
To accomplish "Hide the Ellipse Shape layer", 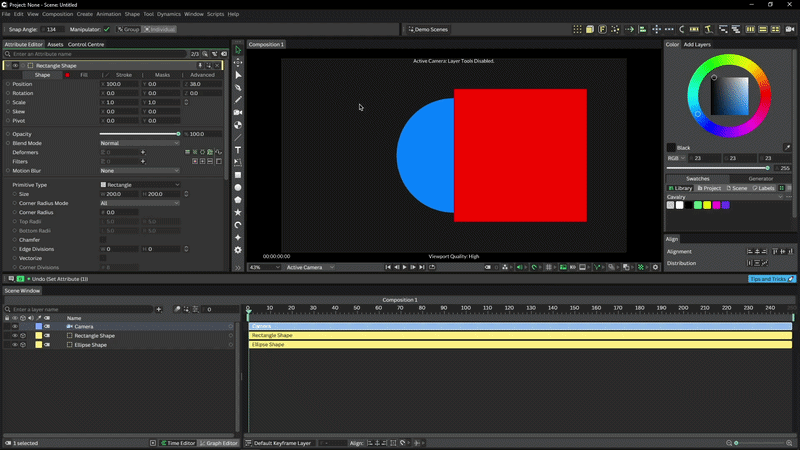I will pyautogui.click(x=15, y=345).
